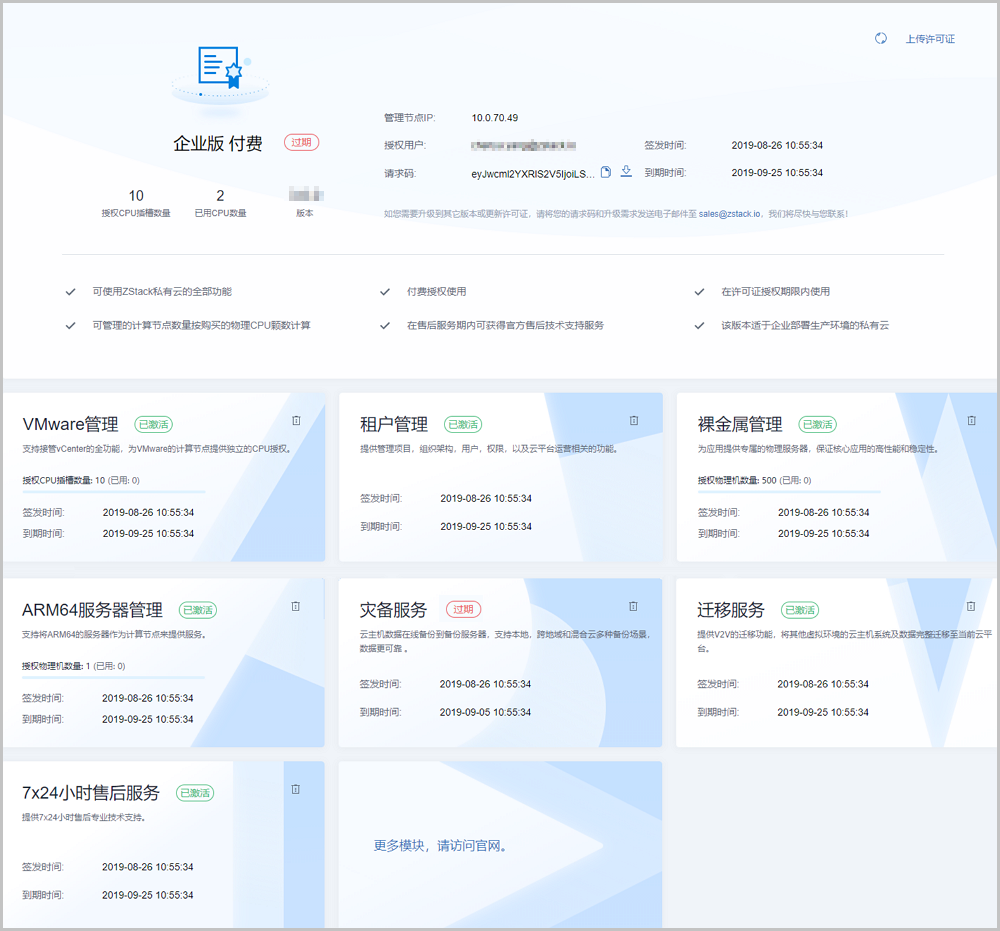Delete the 7x24小时售后服务 module license
The height and width of the screenshot is (931, 1000).
[296, 789]
